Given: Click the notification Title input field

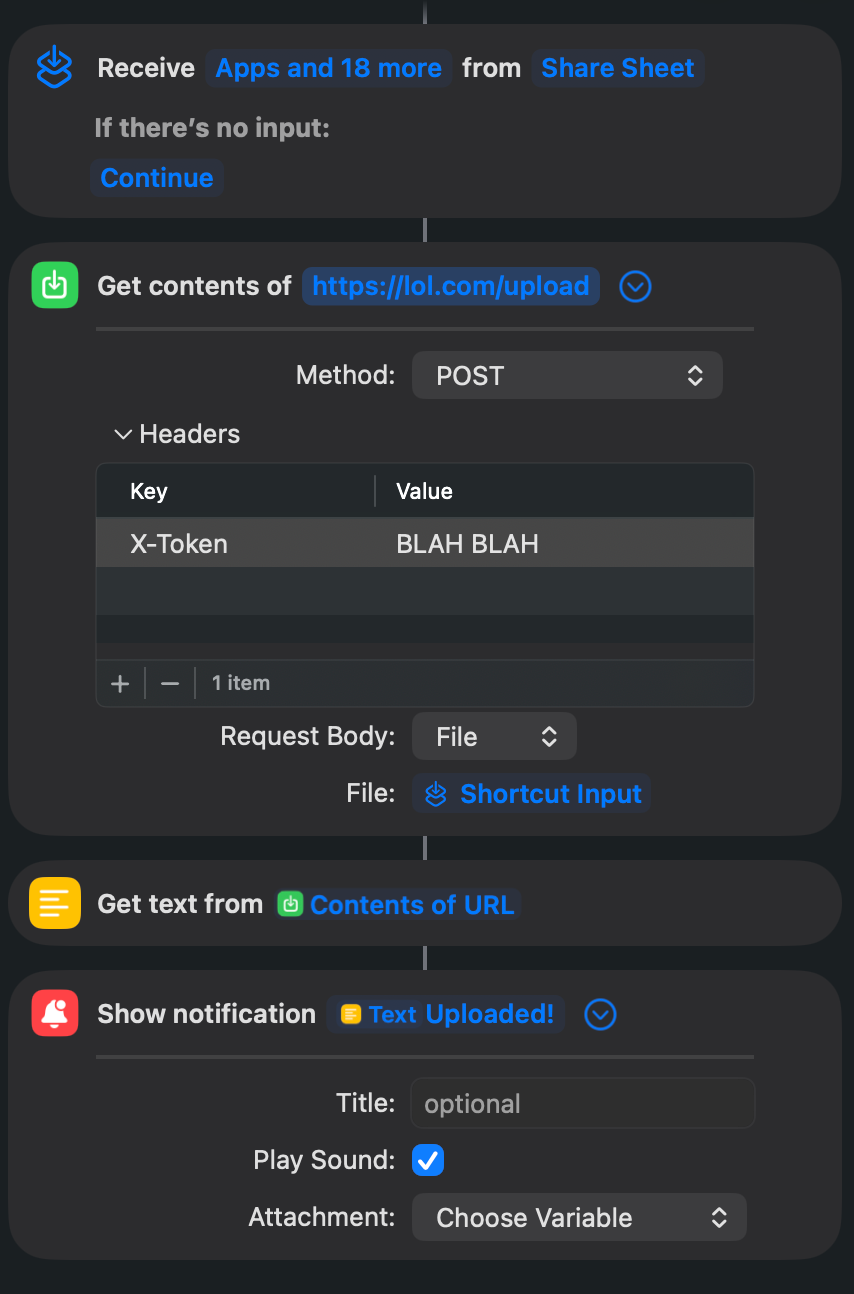Looking at the screenshot, I should point(582,1103).
